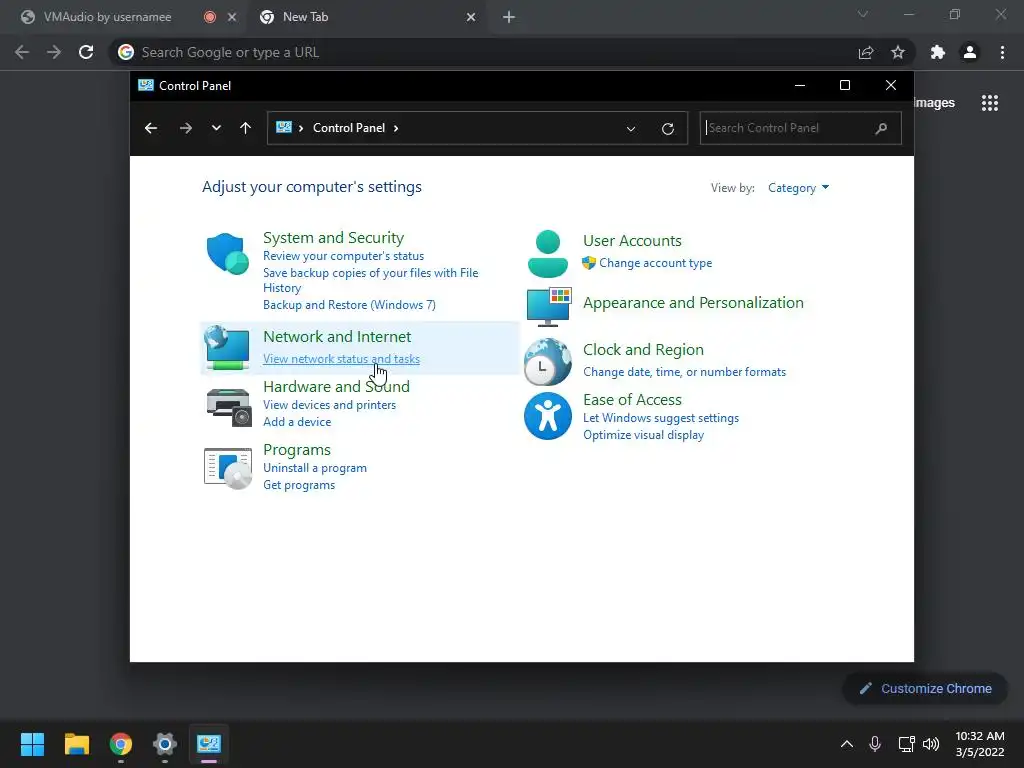Go back in Control Panel navigation

151,128
